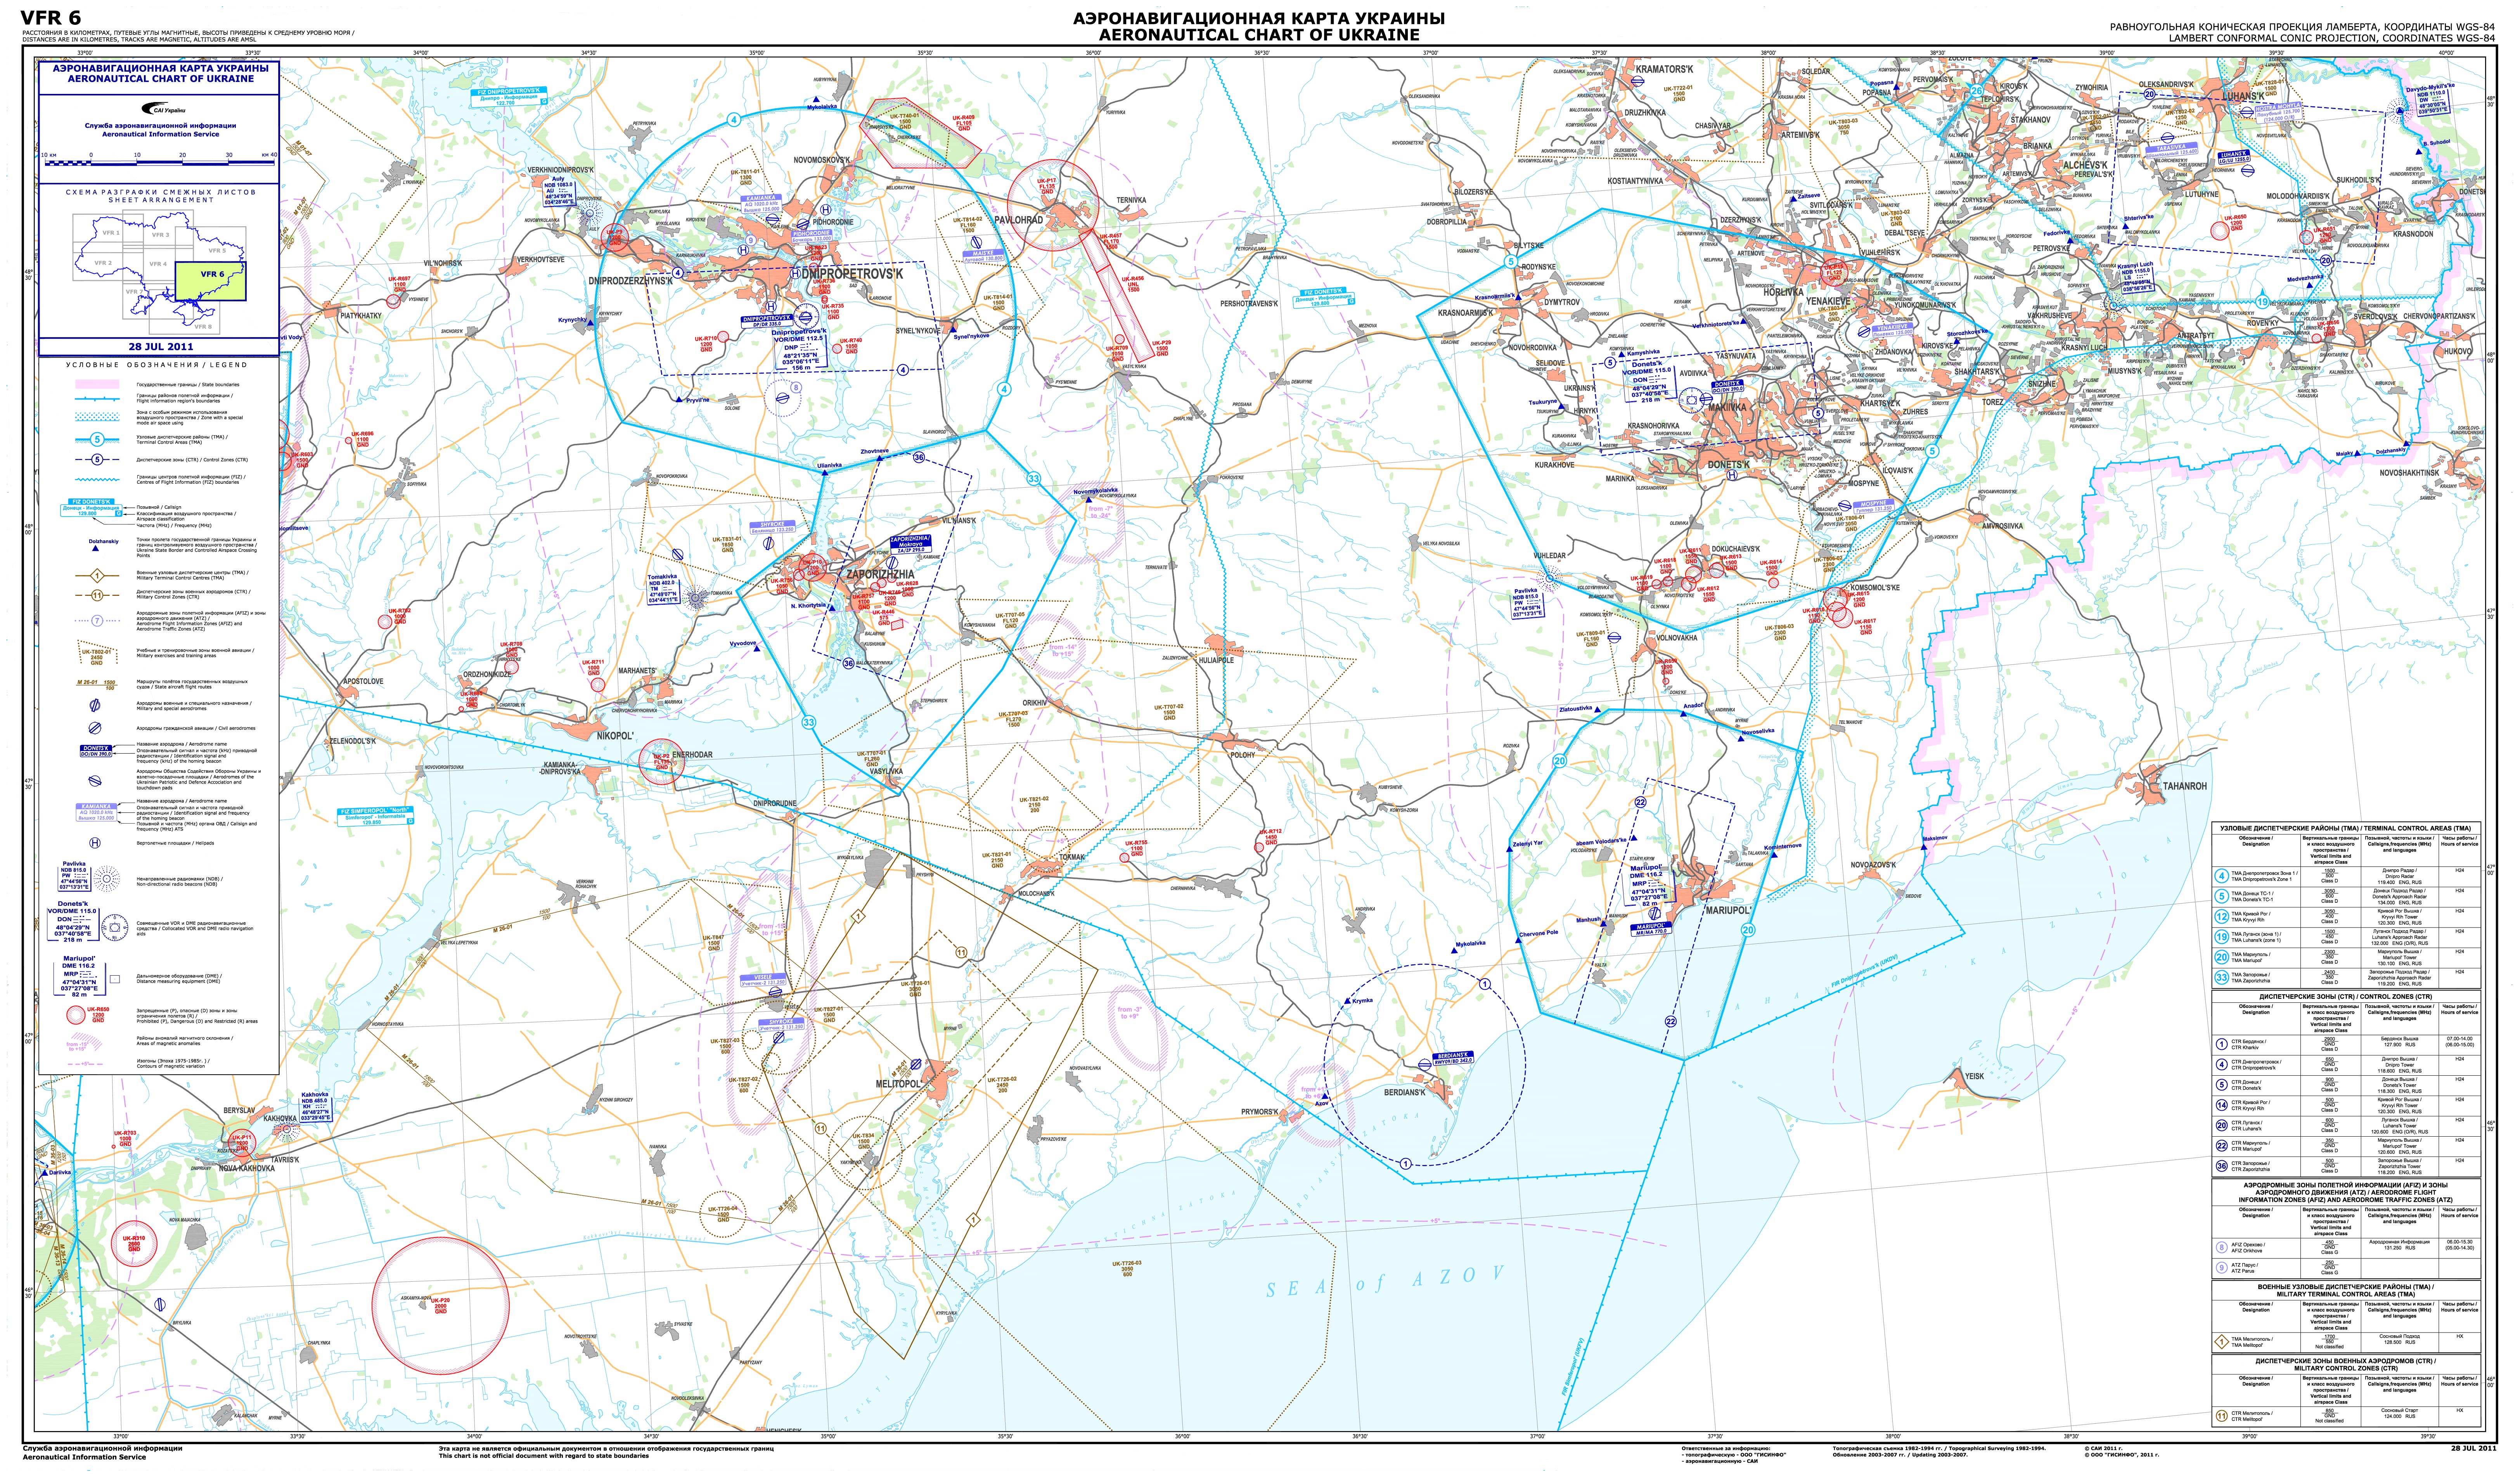Click the NIKOPOL' city label on the map

(x=615, y=736)
